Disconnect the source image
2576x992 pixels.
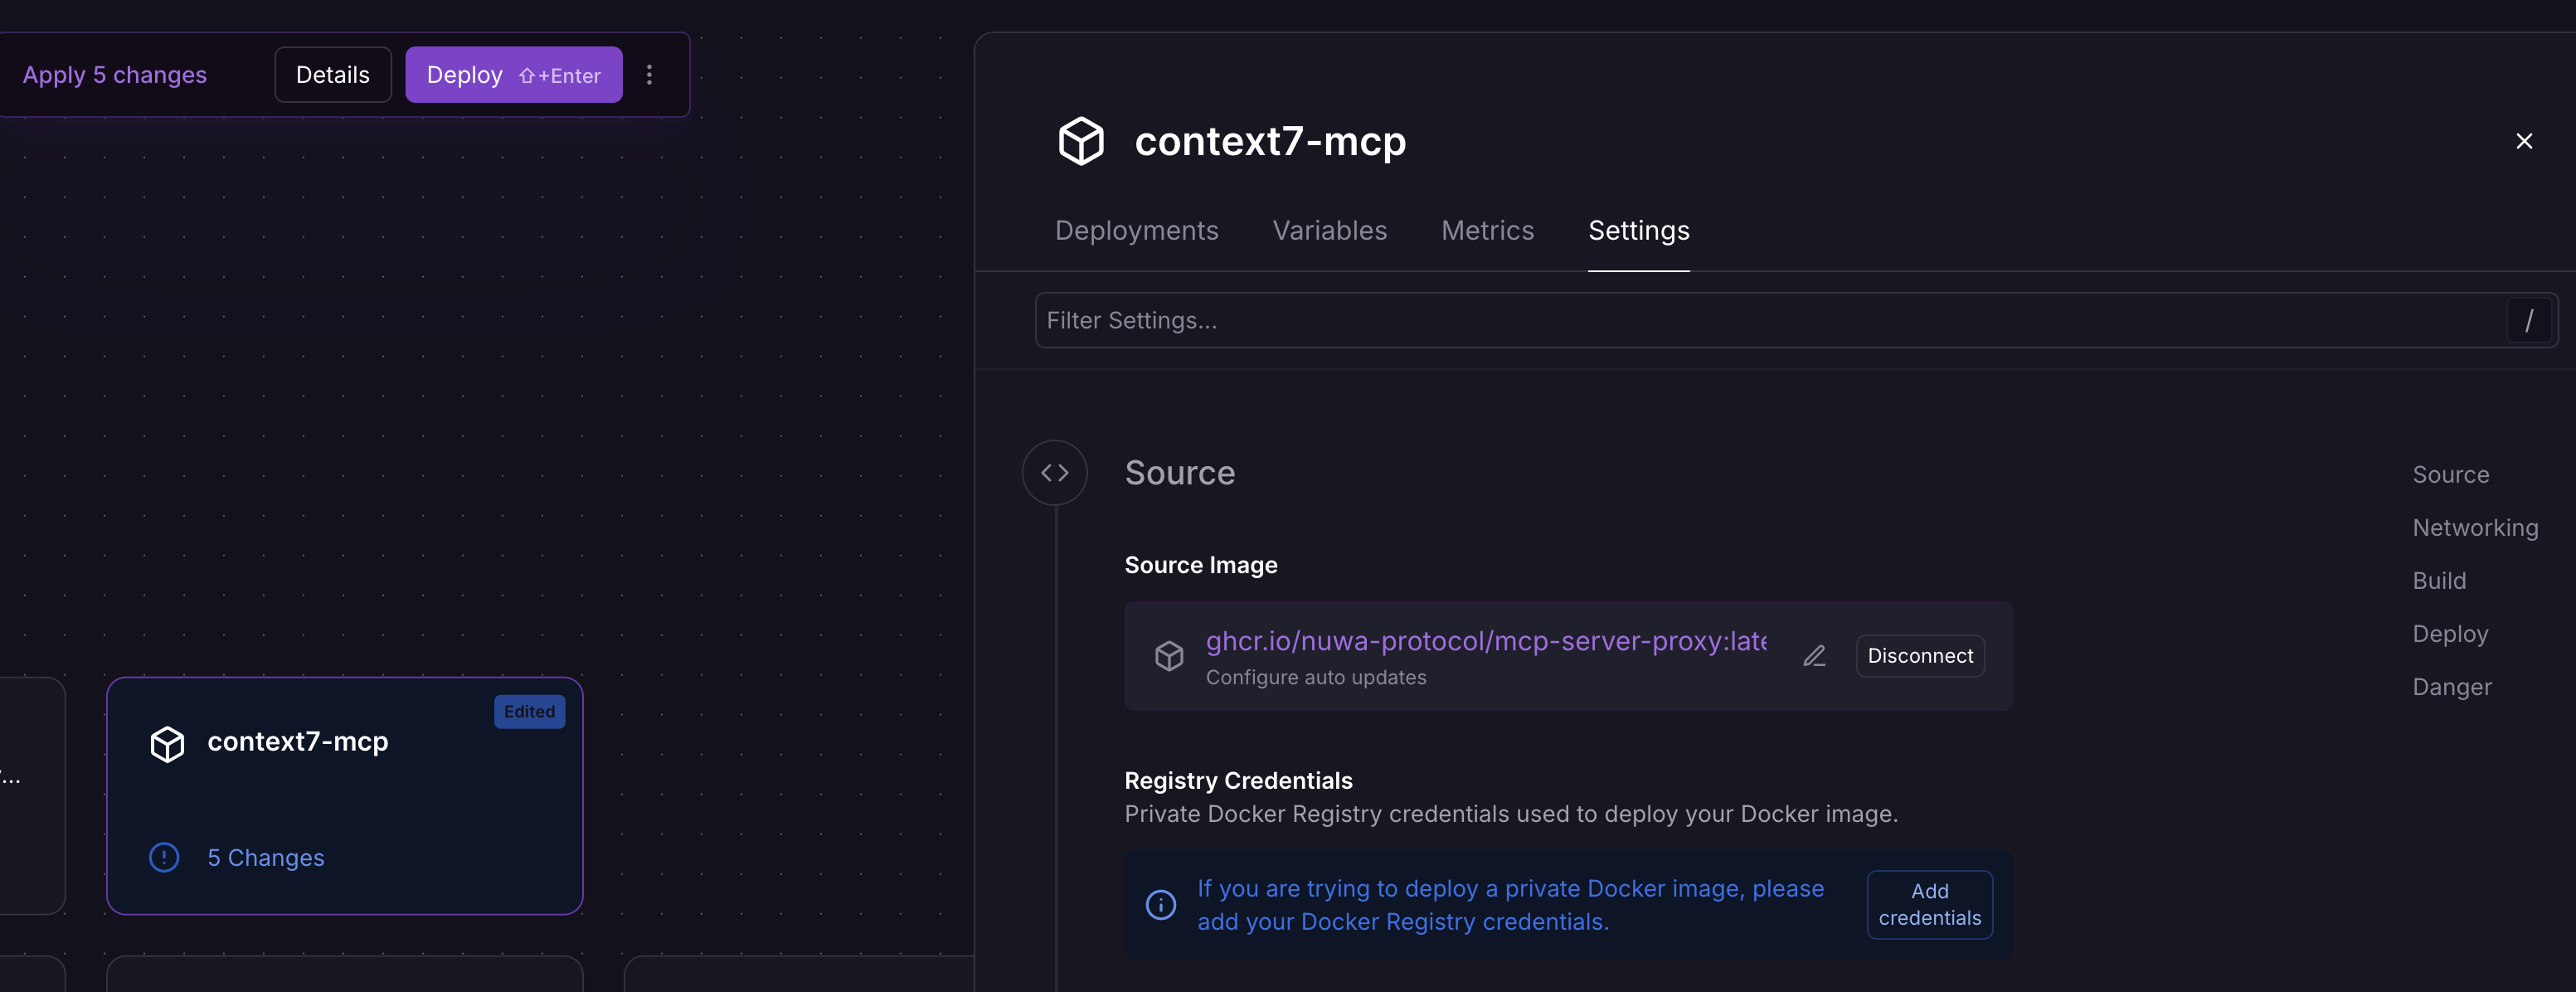coord(1919,656)
